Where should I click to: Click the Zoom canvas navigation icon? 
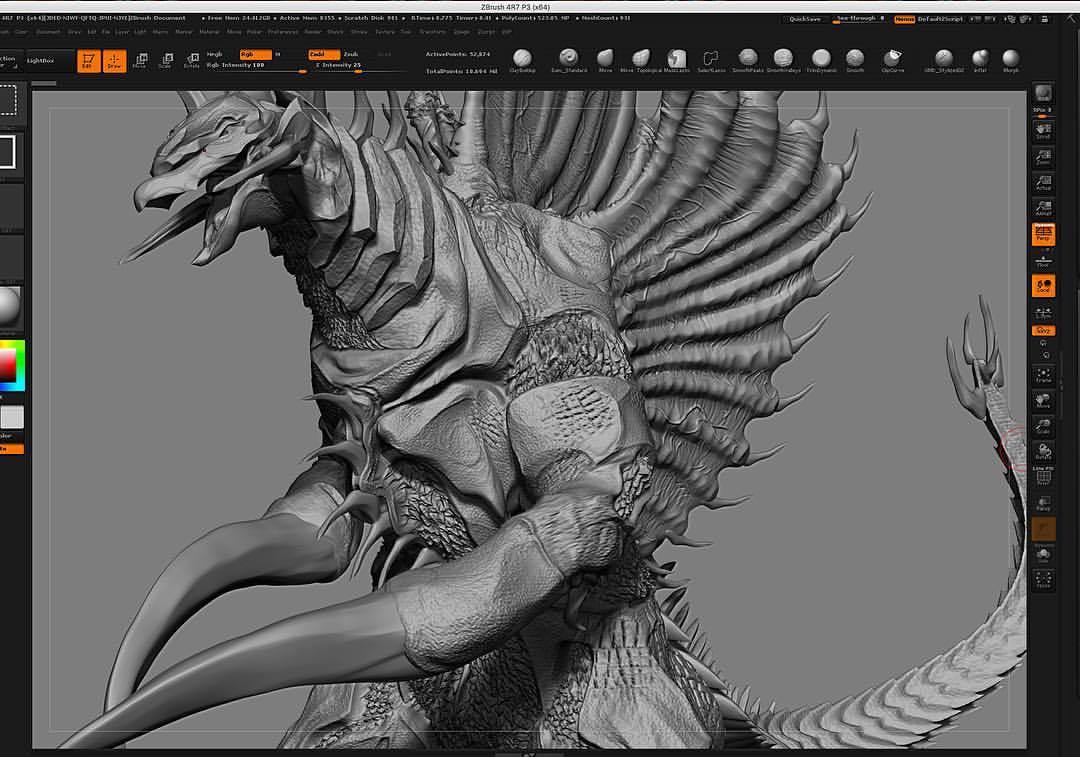1043,157
